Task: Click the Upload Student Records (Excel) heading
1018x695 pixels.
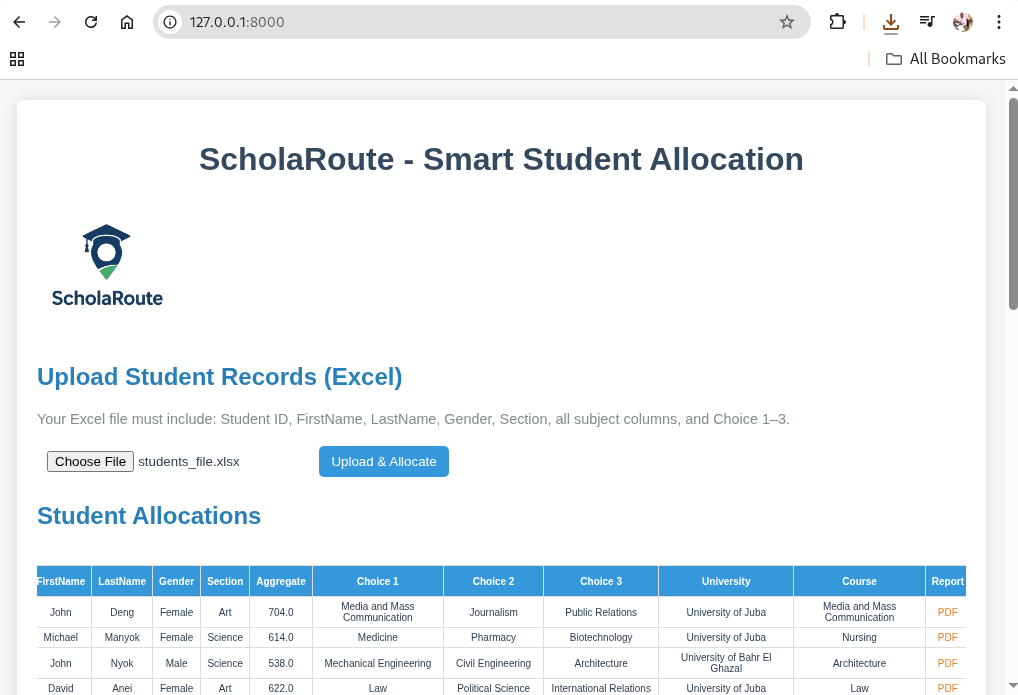Action: [219, 377]
